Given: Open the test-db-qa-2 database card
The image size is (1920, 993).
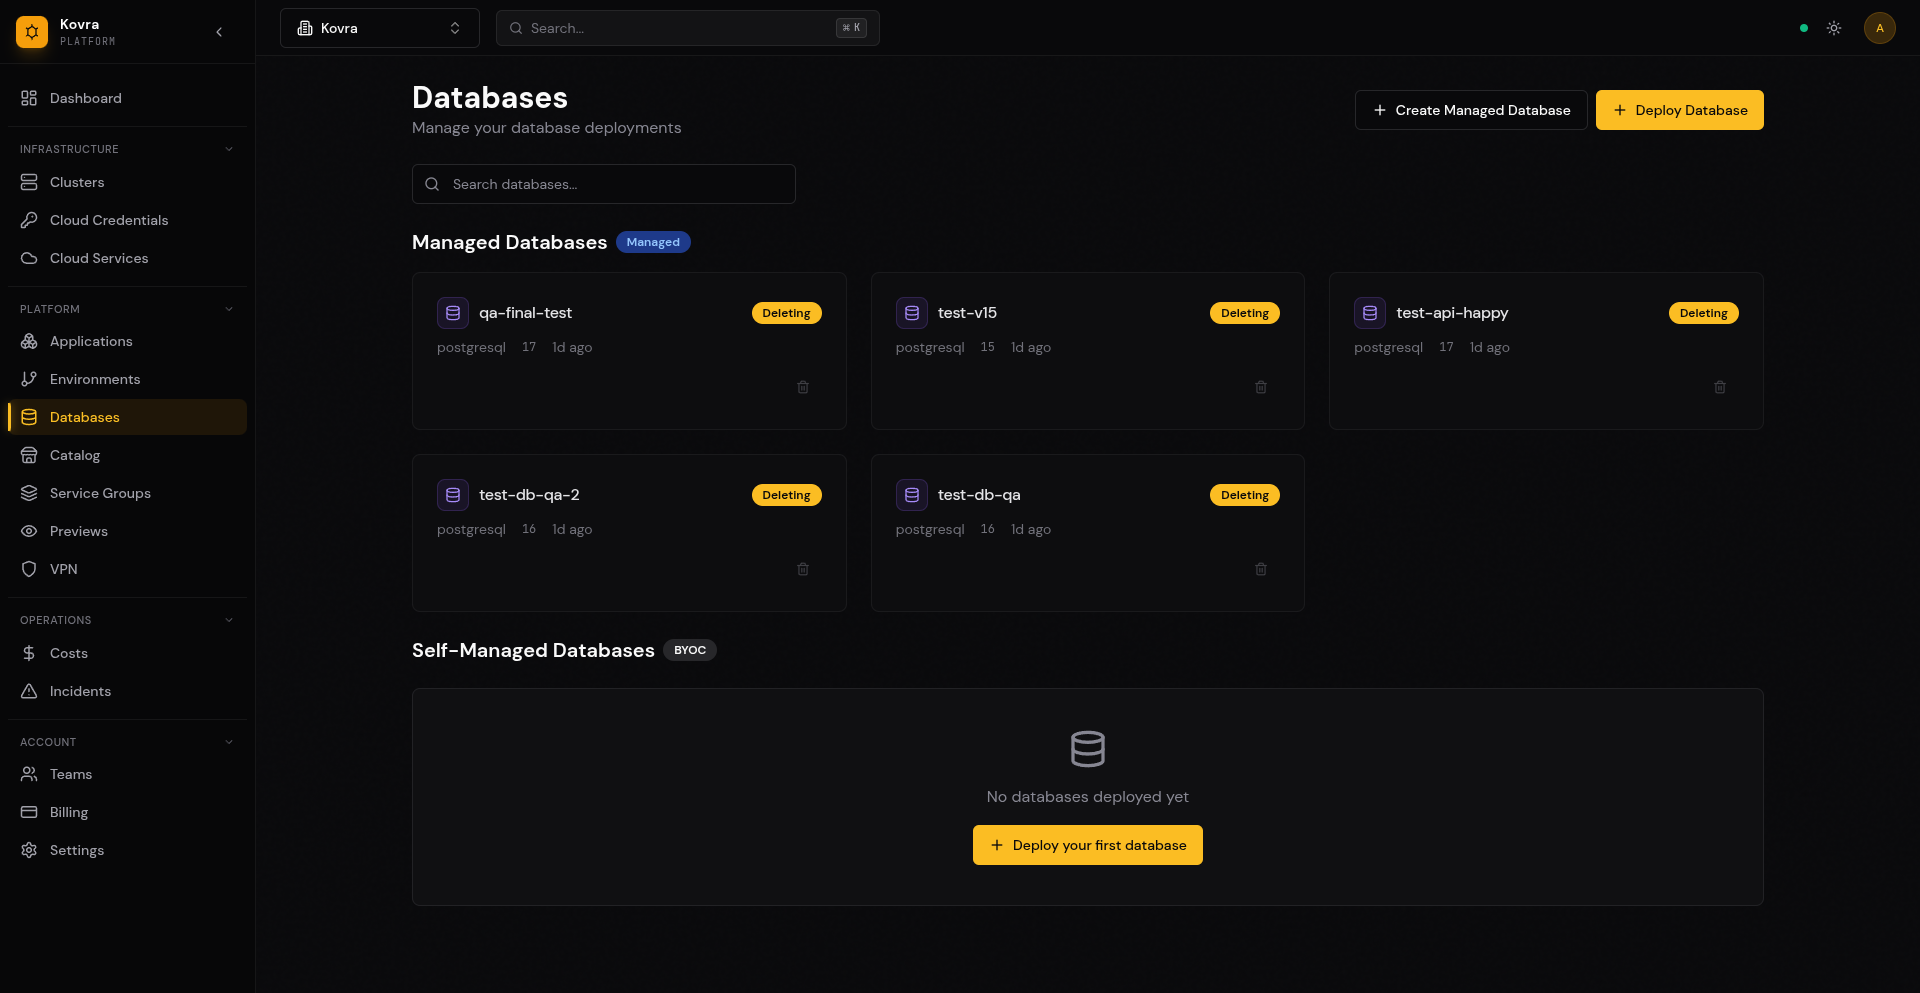Looking at the screenshot, I should pyautogui.click(x=629, y=533).
